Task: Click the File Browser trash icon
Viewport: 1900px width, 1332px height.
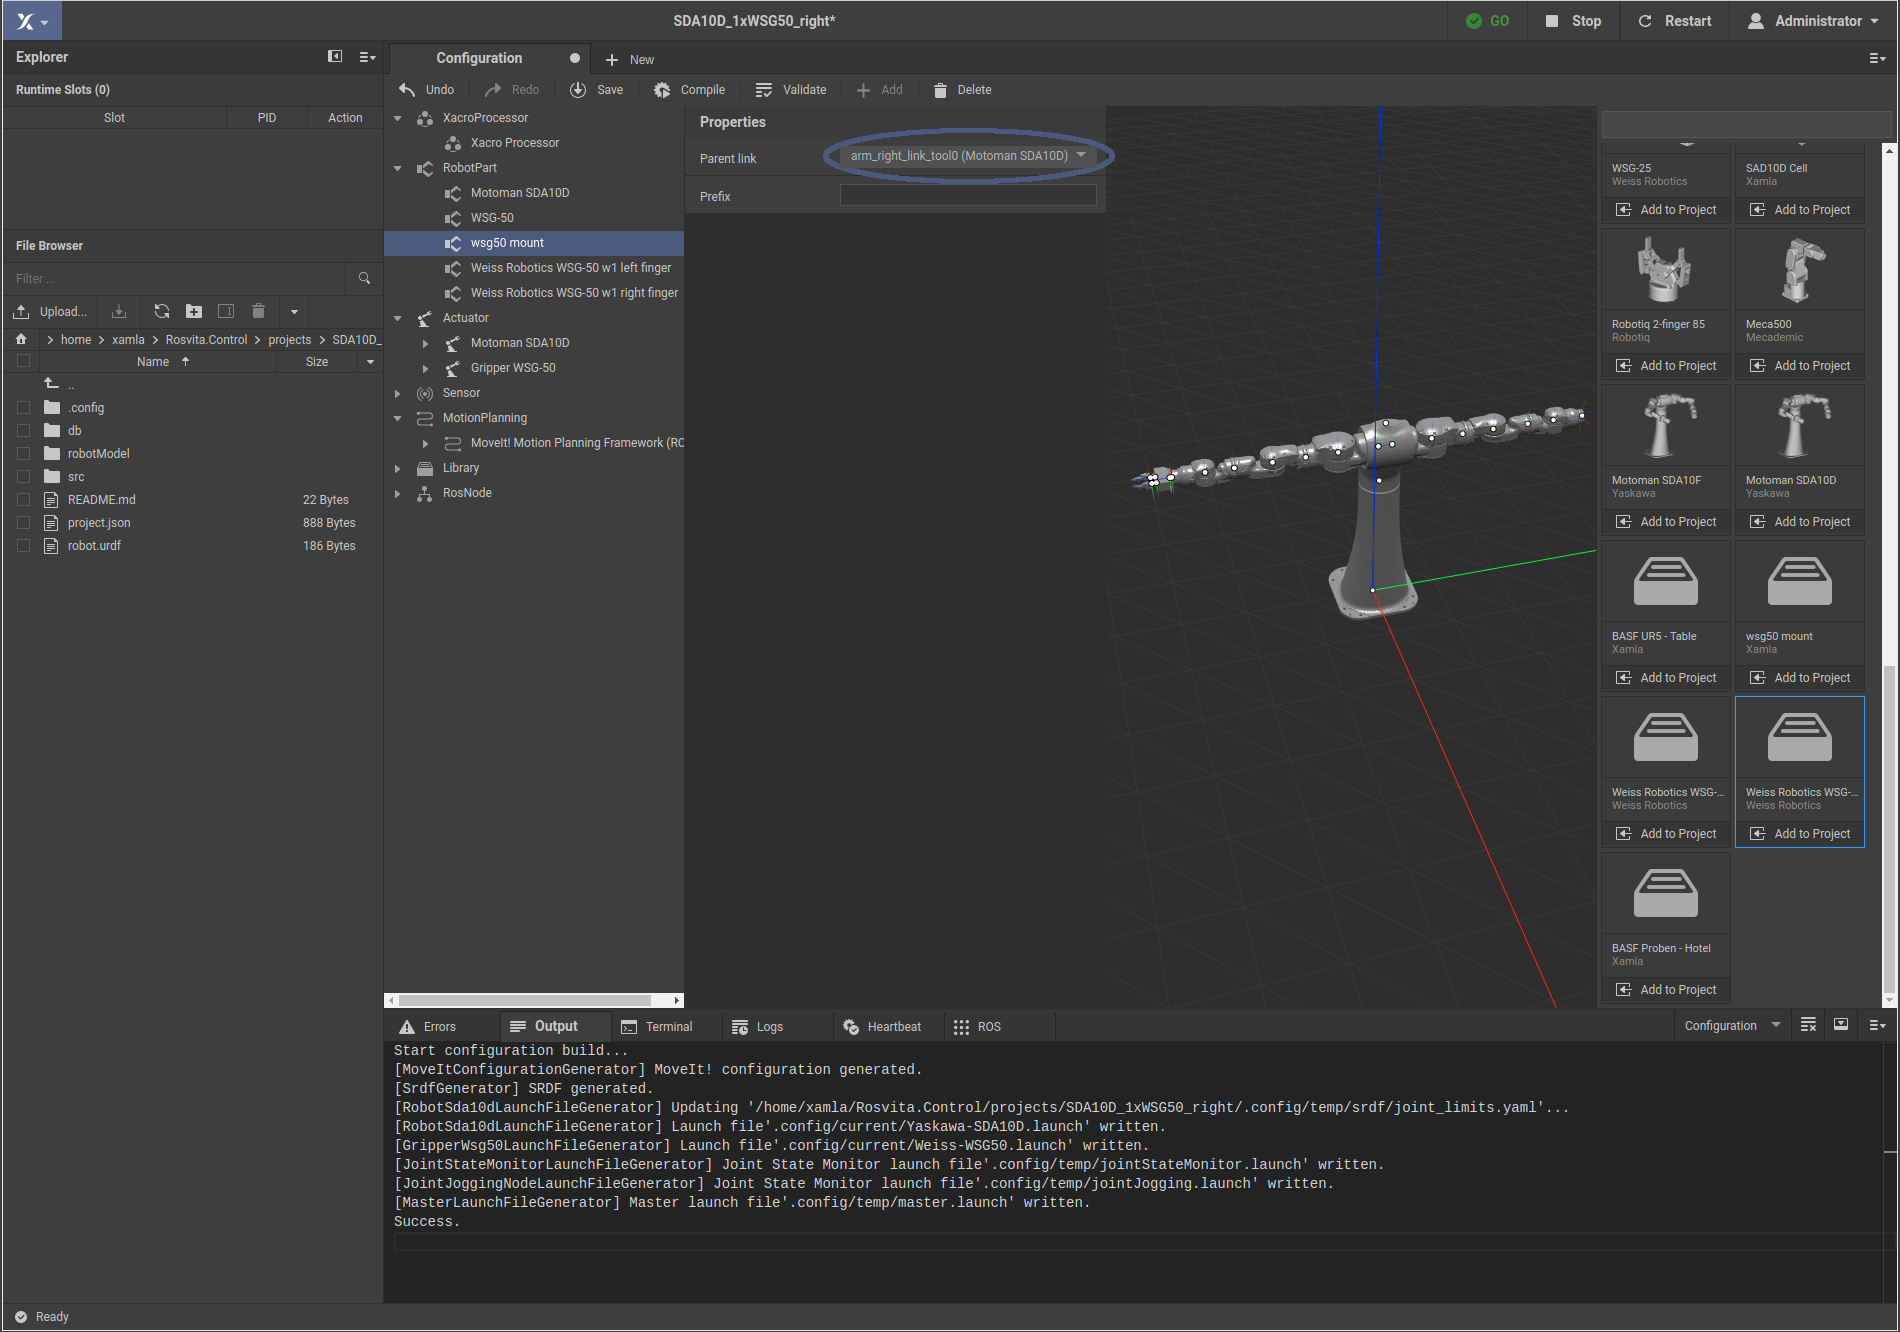Action: coord(258,312)
